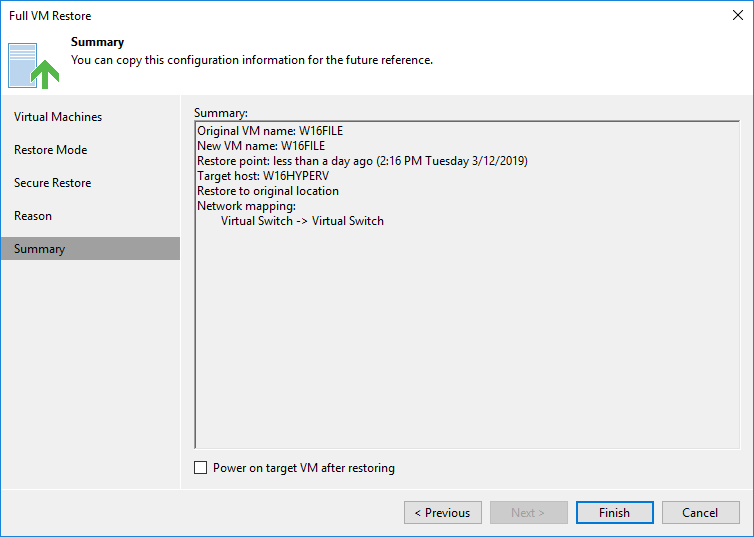The image size is (754, 537).
Task: Click the VM restore wizard icon
Action: point(33,66)
